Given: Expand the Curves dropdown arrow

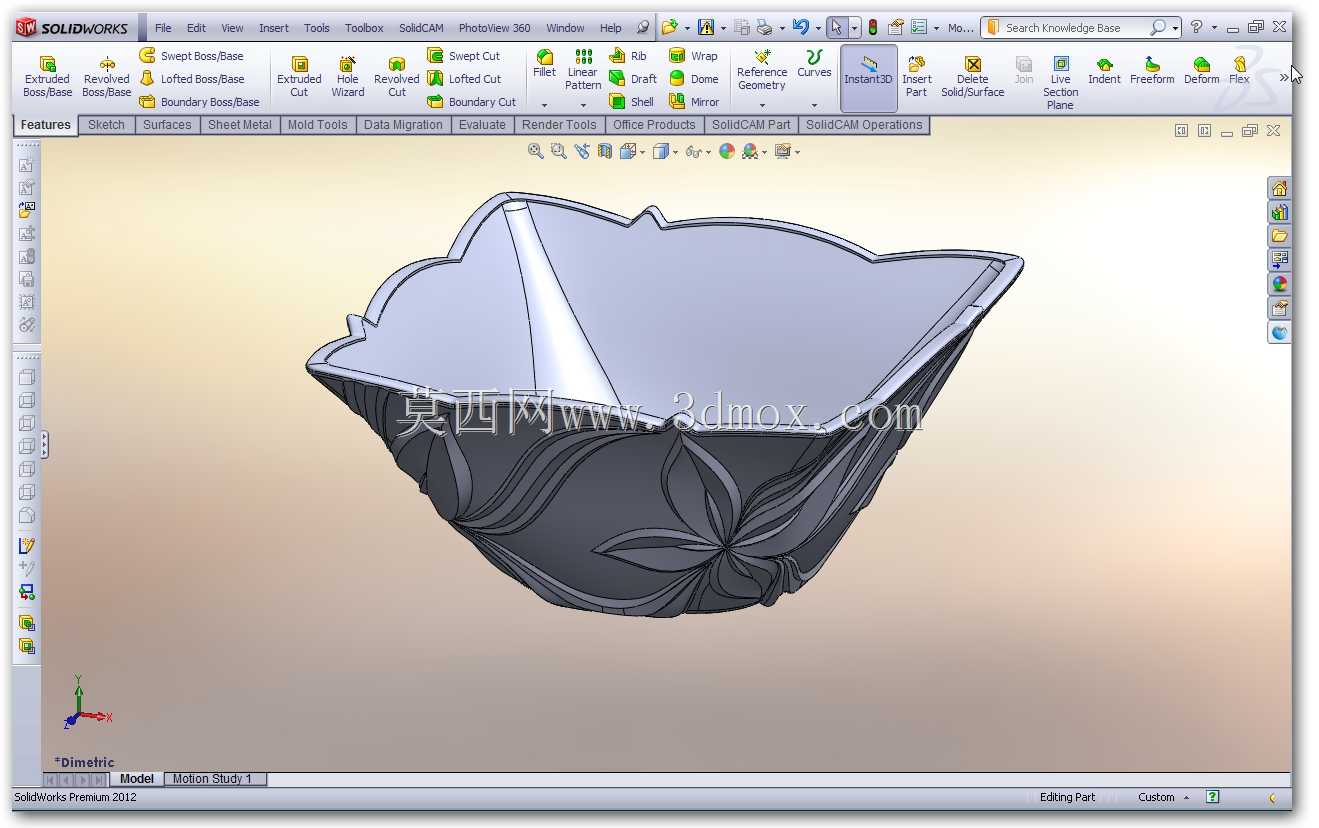Looking at the screenshot, I should (x=814, y=105).
